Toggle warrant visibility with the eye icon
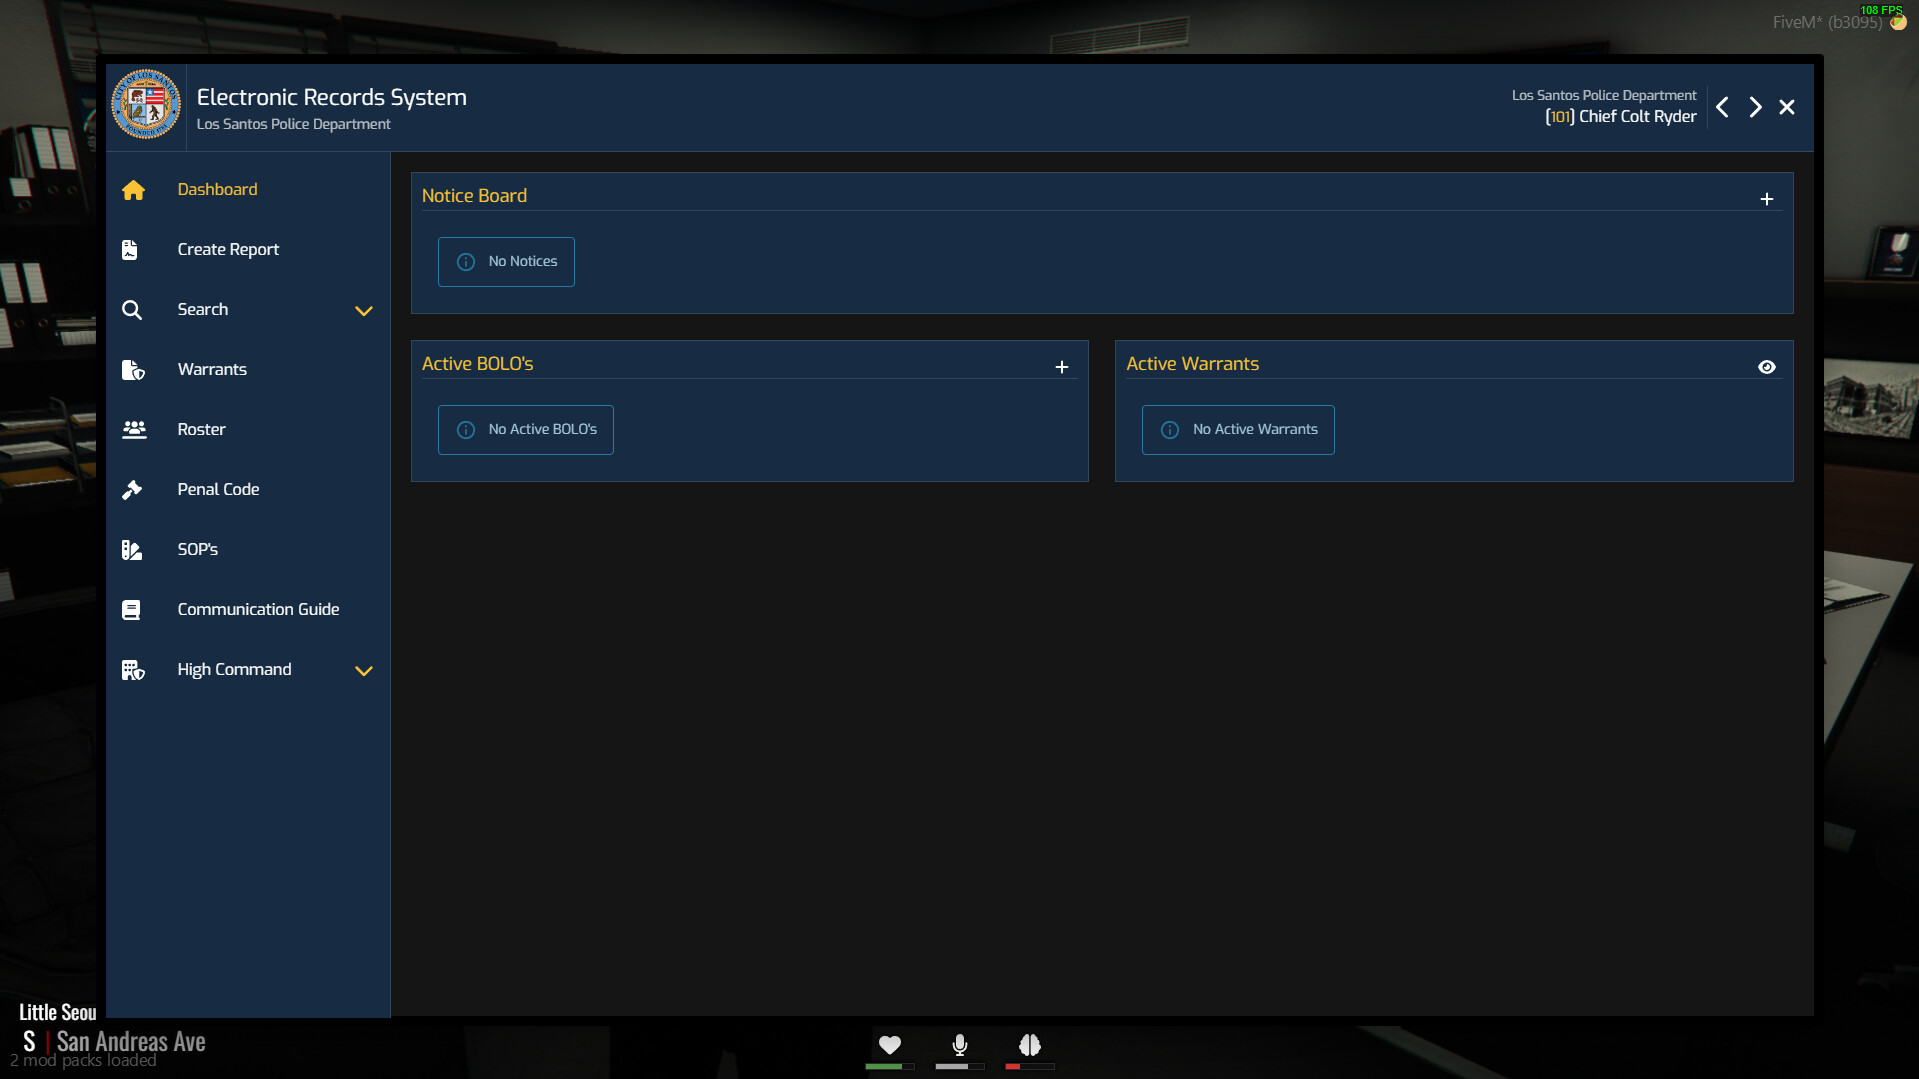 click(1767, 366)
